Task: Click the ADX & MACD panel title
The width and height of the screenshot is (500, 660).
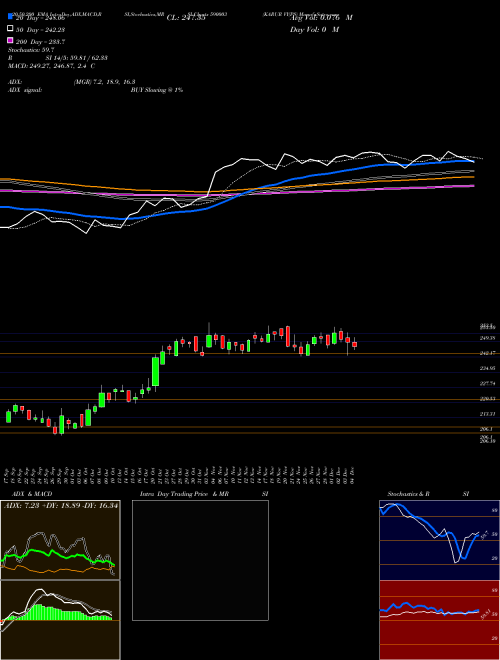Action: click(x=32, y=494)
